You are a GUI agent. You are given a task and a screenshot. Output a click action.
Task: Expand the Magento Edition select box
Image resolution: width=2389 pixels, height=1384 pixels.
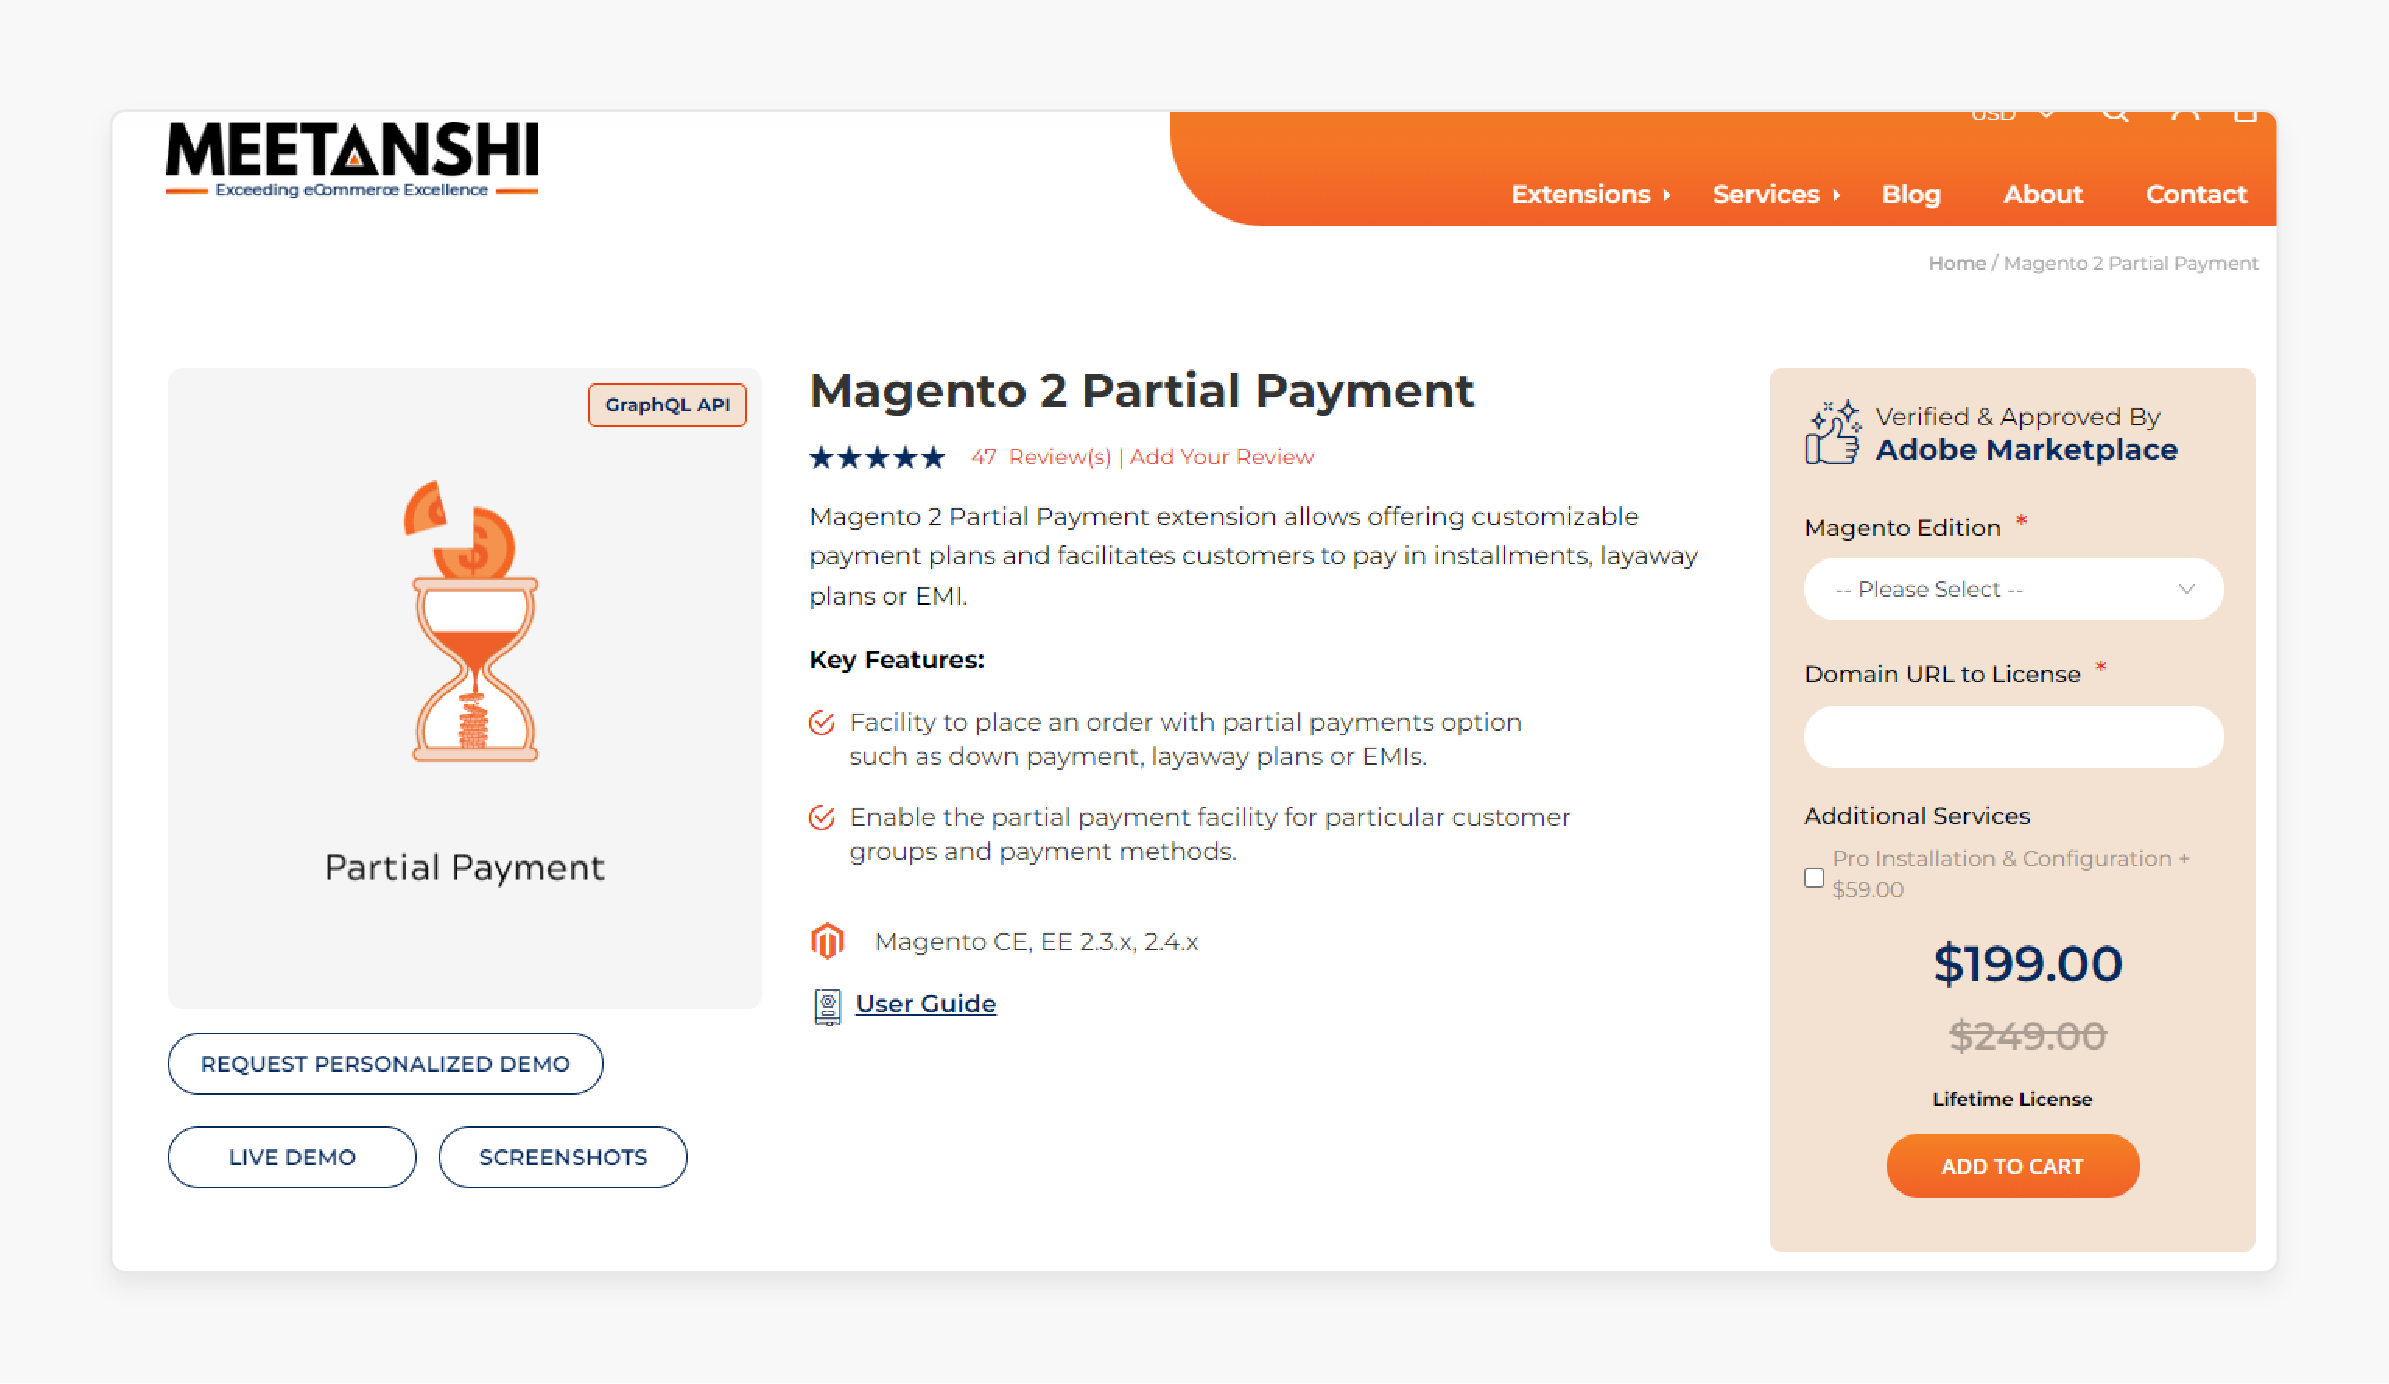pos(2013,589)
